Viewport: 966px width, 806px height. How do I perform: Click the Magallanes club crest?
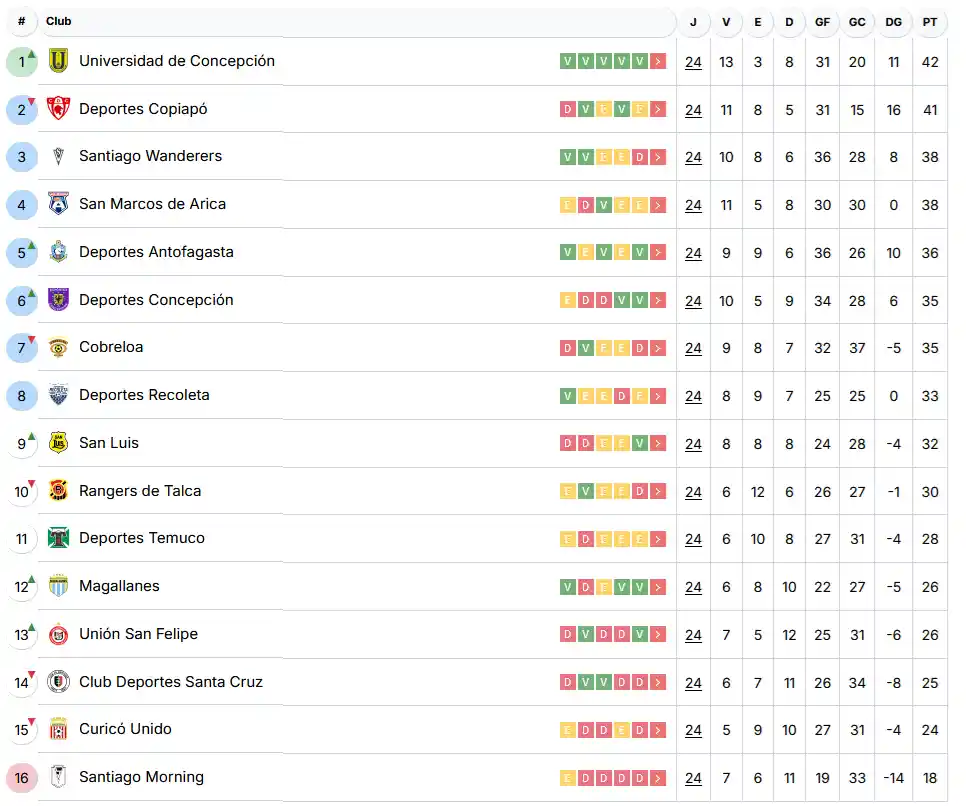pos(59,586)
